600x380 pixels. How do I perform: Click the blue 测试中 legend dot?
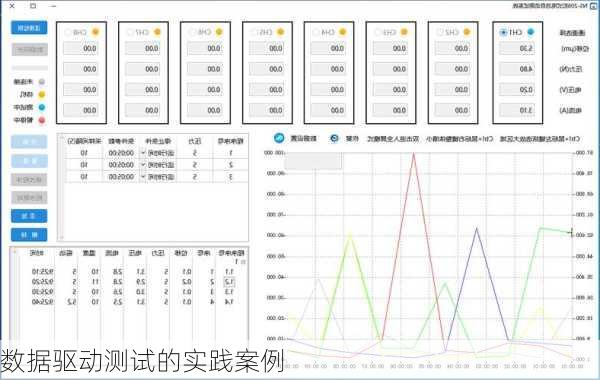pos(42,107)
